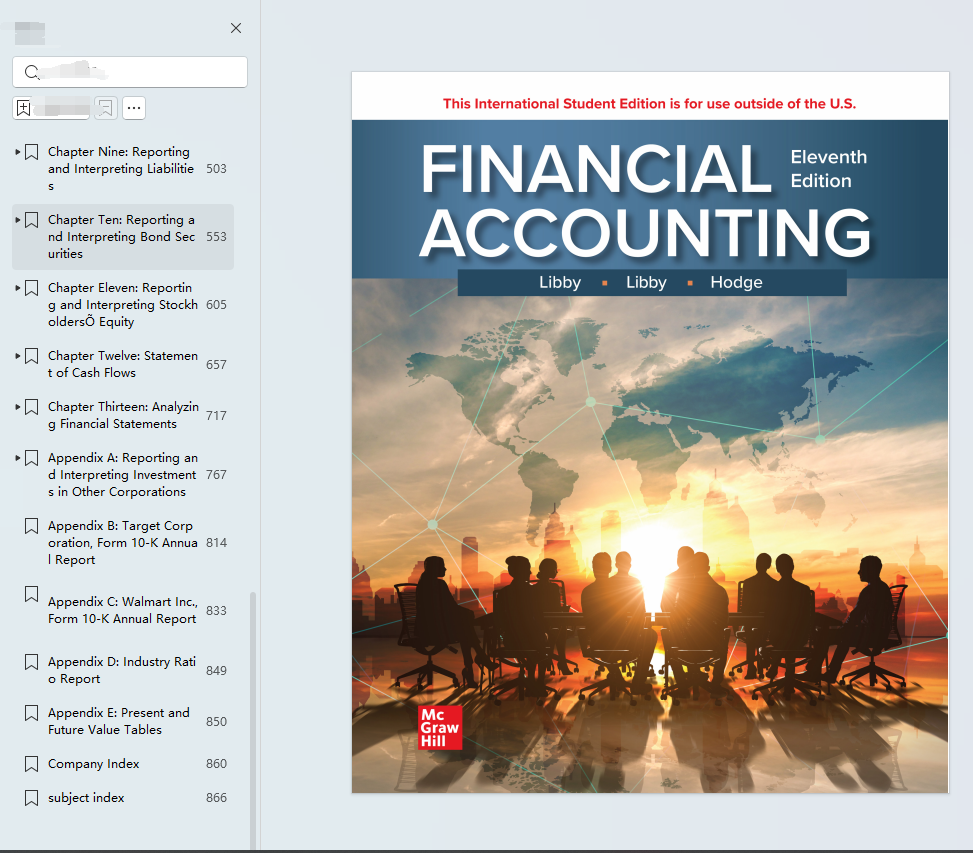Click the bookmark icon beside Appendix B
The image size is (973, 853).
(x=32, y=526)
